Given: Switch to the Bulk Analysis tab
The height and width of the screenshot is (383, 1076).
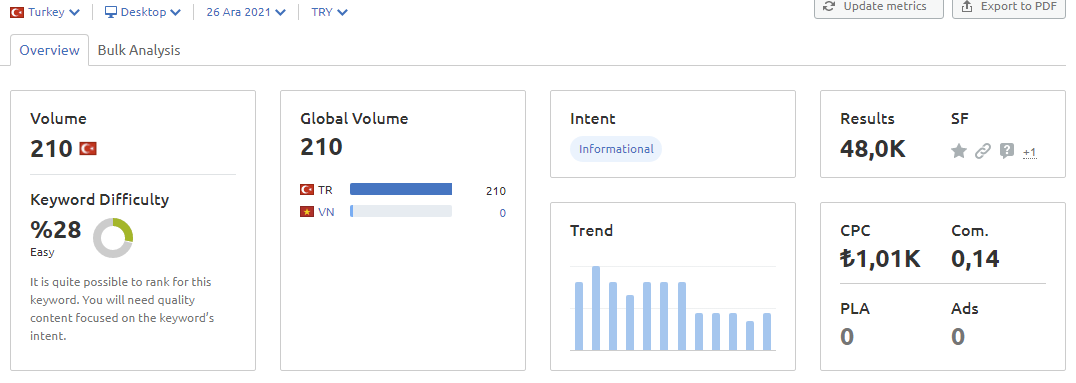Looking at the screenshot, I should click(139, 50).
